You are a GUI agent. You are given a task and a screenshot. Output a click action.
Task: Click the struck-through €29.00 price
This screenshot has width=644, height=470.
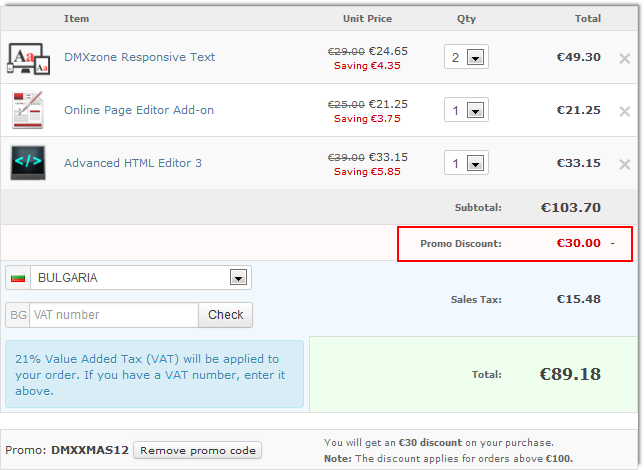coord(346,52)
